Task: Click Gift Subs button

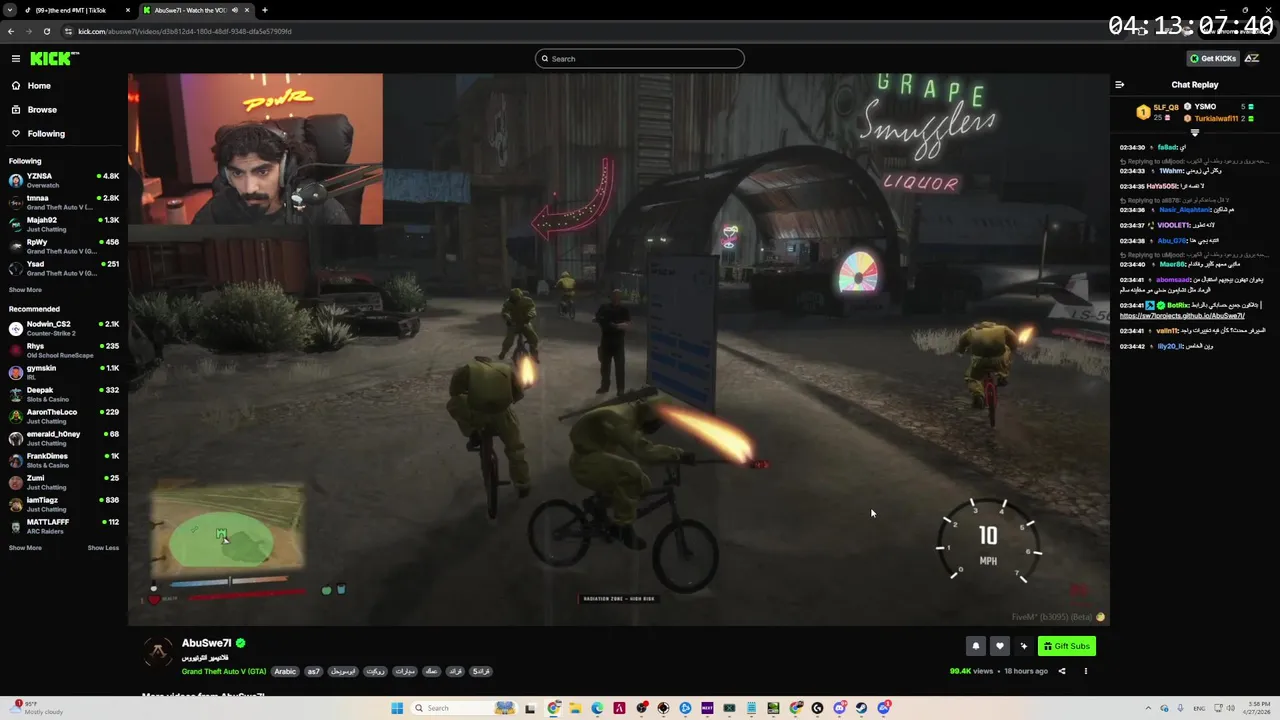Action: click(1066, 646)
